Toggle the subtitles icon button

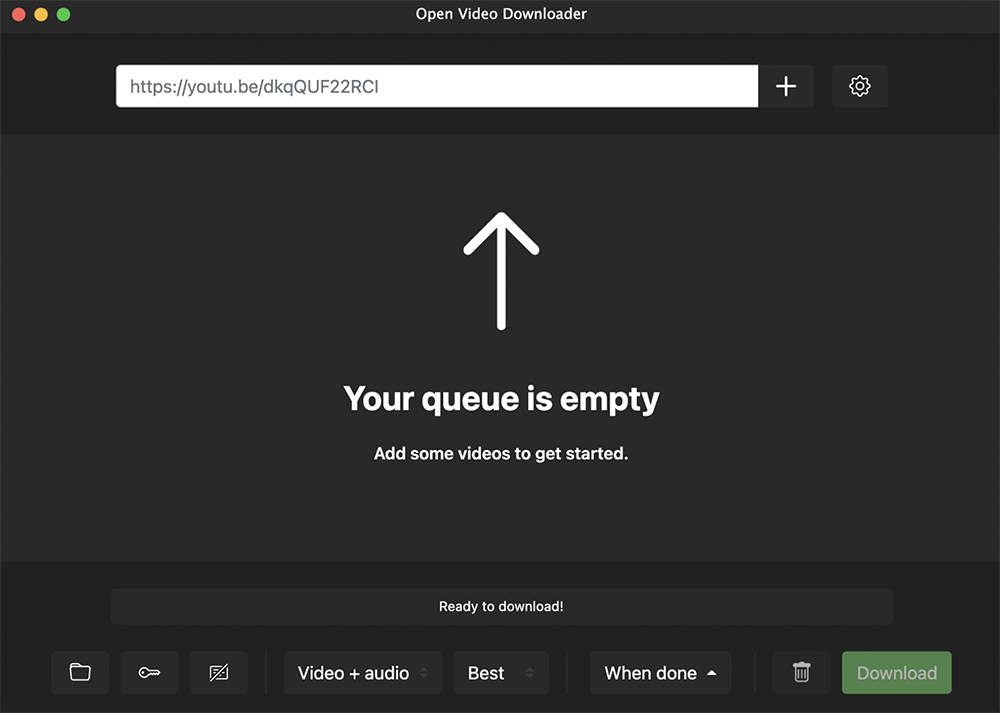(219, 672)
